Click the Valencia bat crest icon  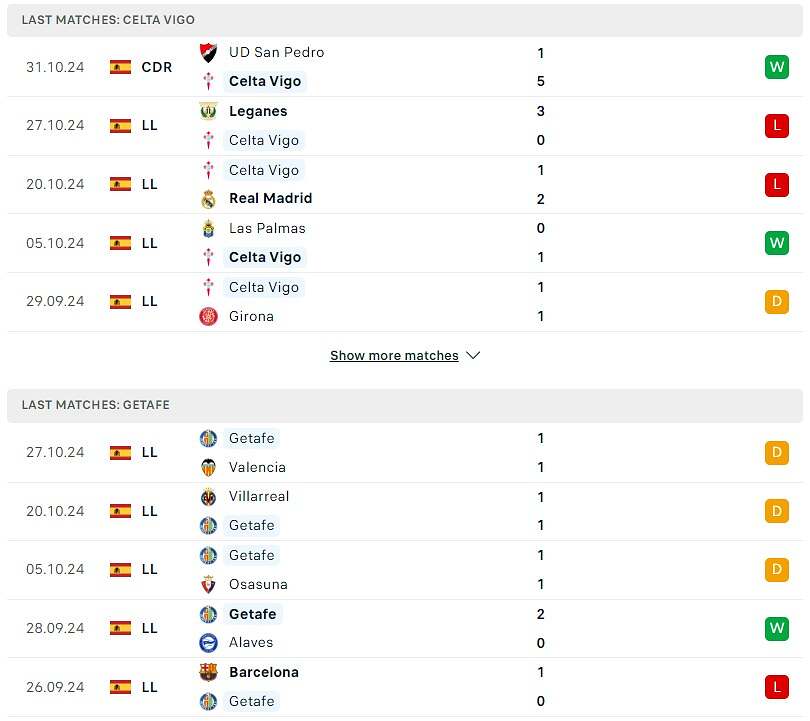[208, 467]
